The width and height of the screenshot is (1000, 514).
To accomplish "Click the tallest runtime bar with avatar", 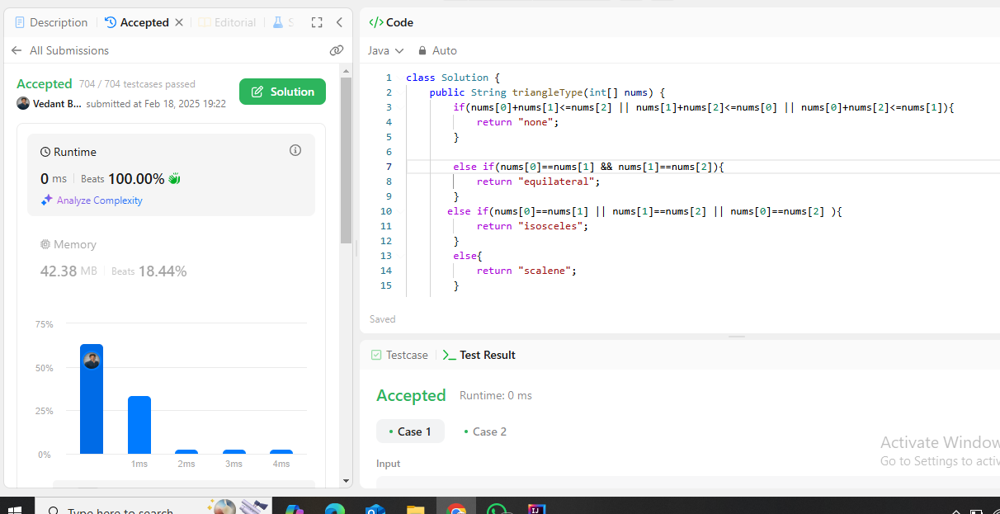I will point(92,399).
